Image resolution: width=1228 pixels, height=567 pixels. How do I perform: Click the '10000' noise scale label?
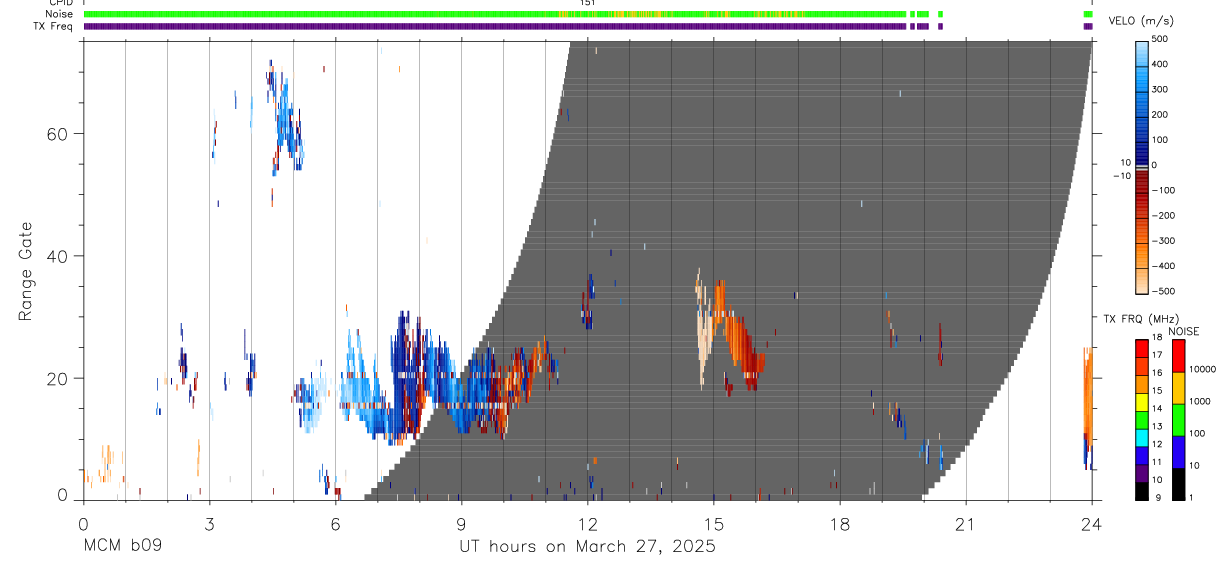[1202, 369]
